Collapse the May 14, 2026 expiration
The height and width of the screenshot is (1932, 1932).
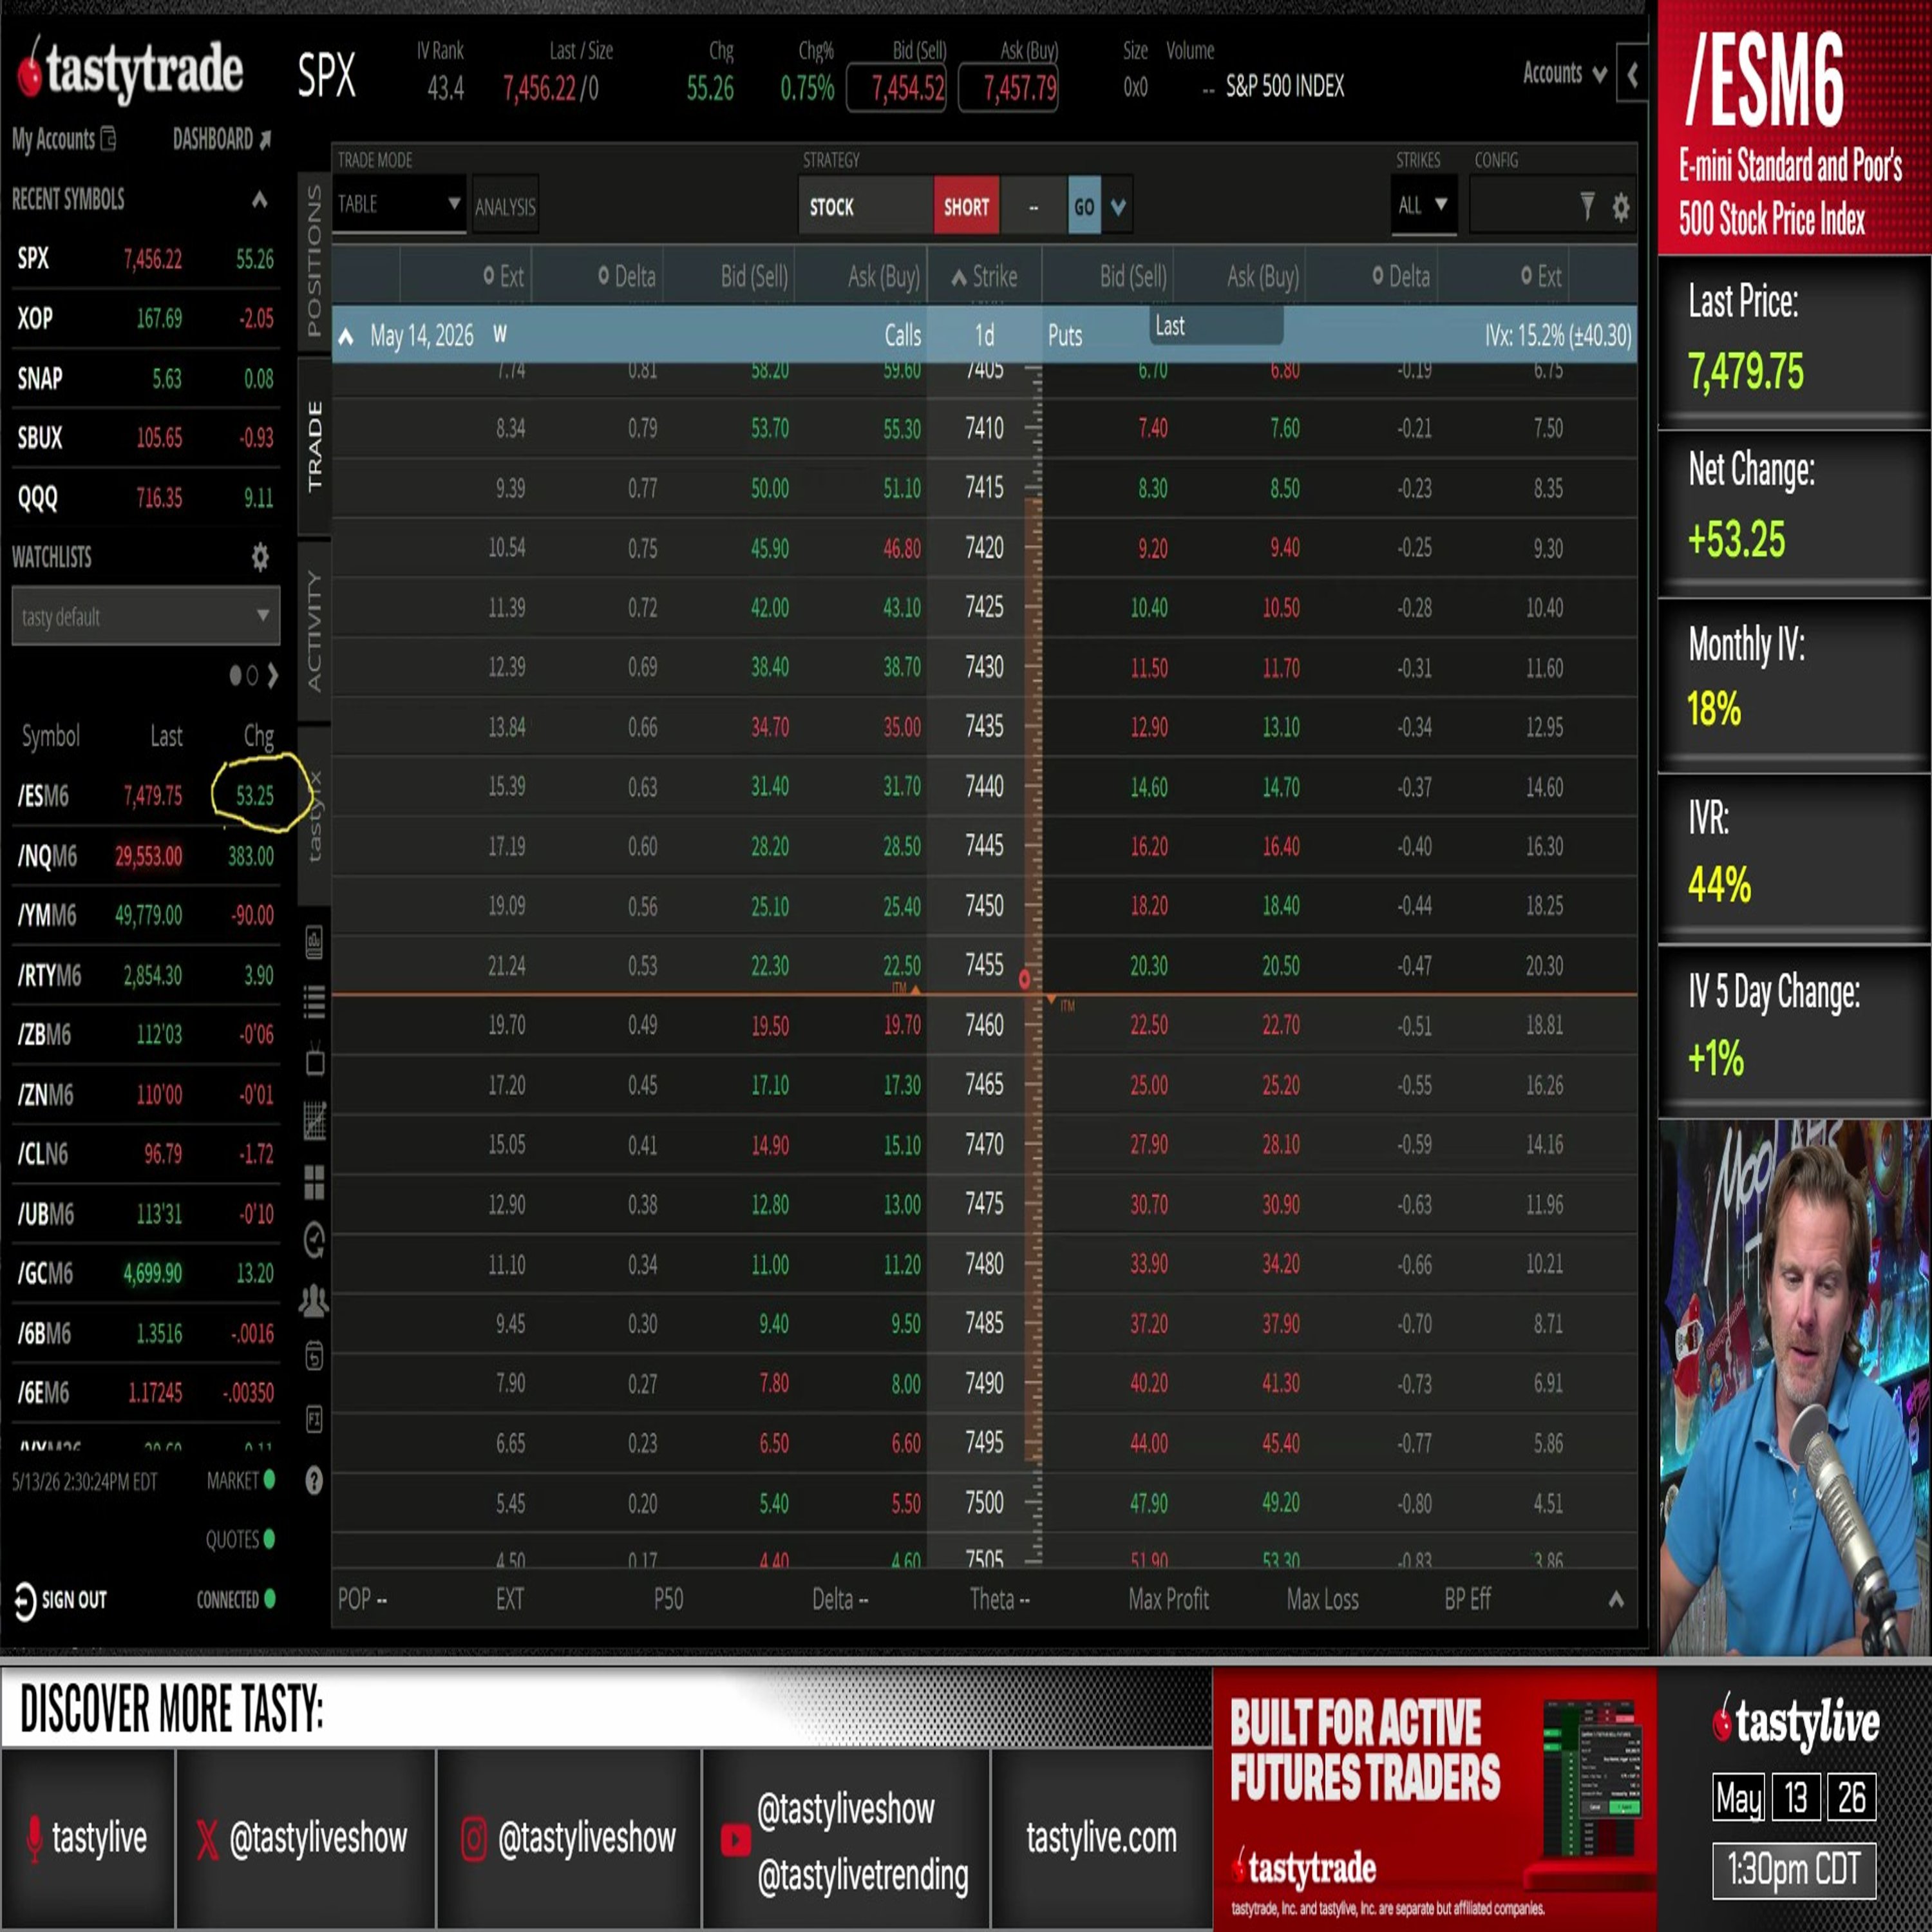[x=346, y=337]
